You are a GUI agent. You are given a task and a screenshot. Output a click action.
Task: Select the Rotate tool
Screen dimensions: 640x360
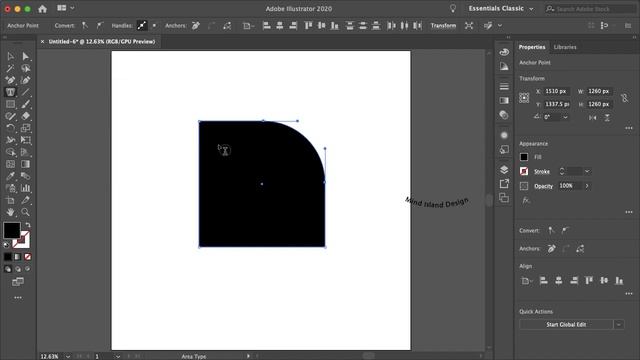[x=10, y=128]
